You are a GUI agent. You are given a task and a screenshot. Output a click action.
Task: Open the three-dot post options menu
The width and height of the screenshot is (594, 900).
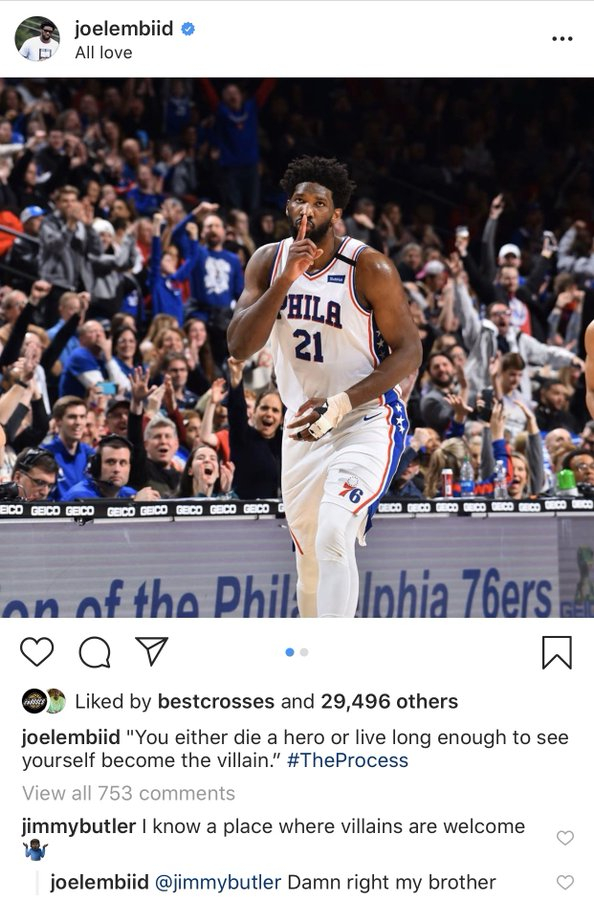pos(562,38)
